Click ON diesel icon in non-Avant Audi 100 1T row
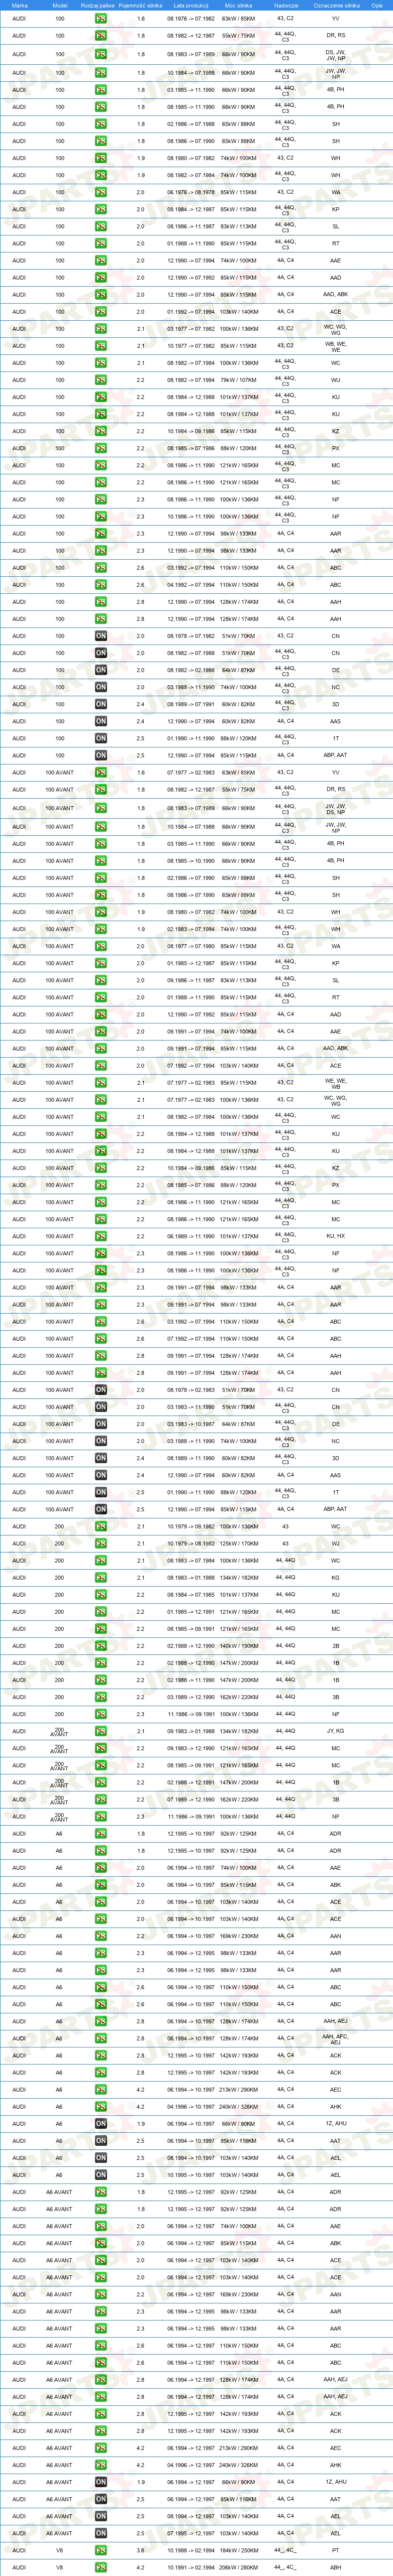393x2576 pixels. 101,738
